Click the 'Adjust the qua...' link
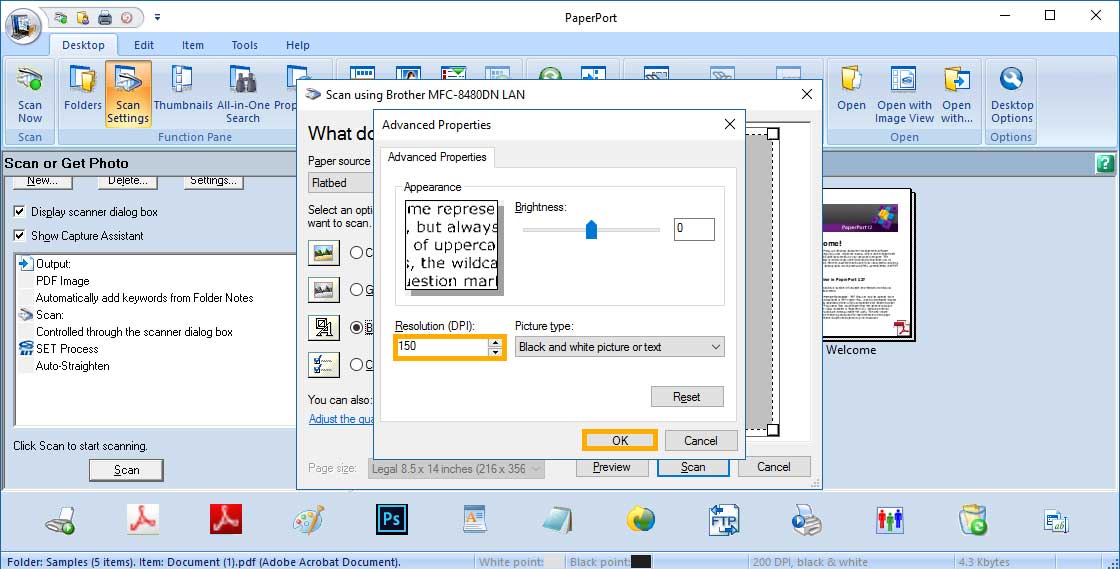This screenshot has height=569, width=1120. (341, 419)
